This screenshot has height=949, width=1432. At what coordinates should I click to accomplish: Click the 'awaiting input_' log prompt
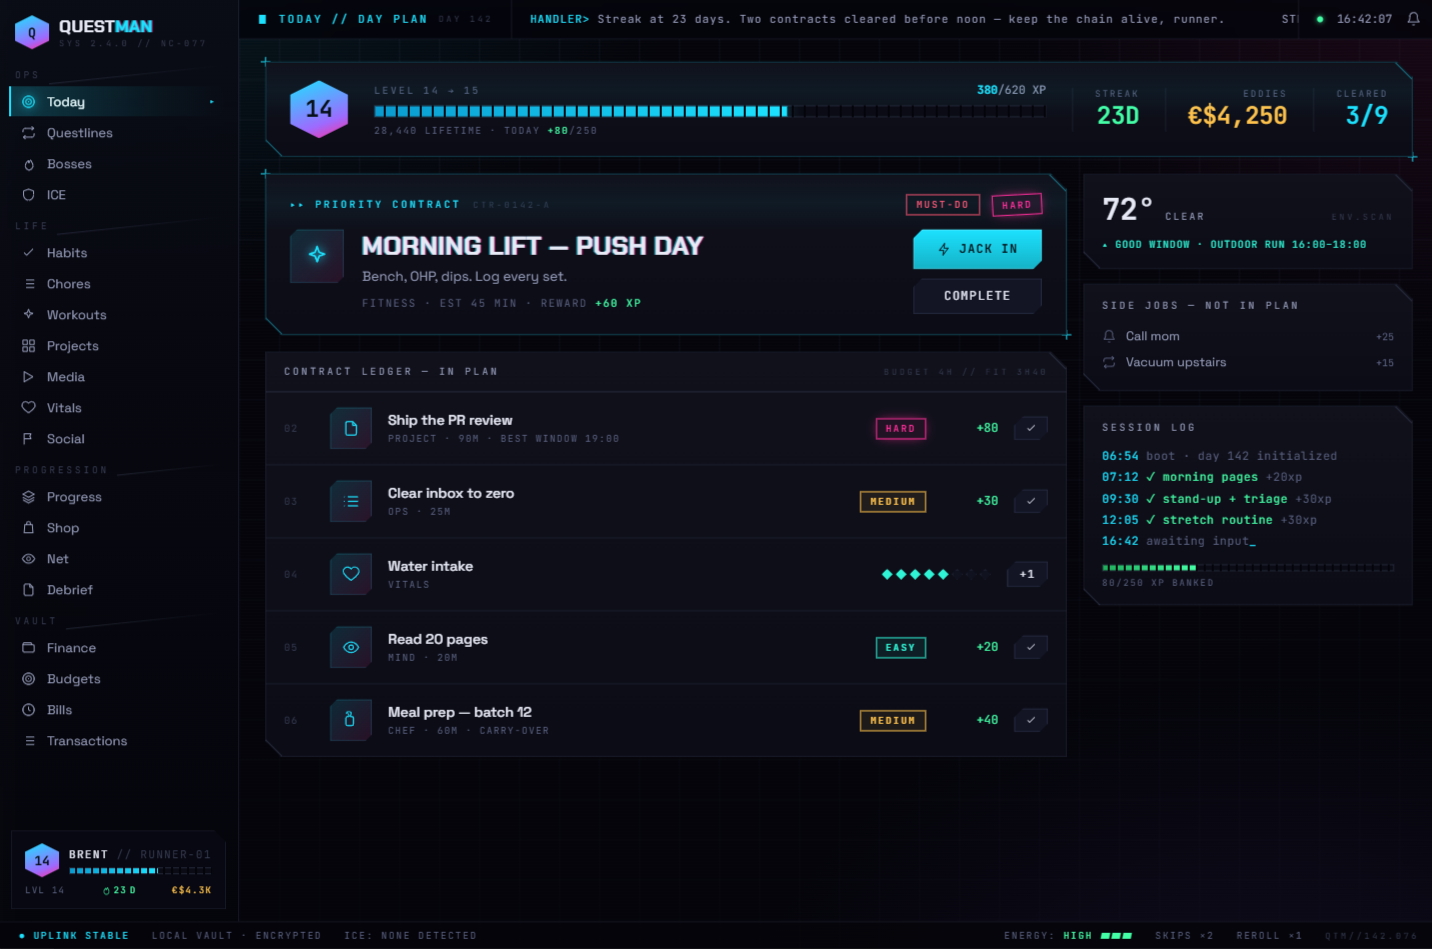1200,541
